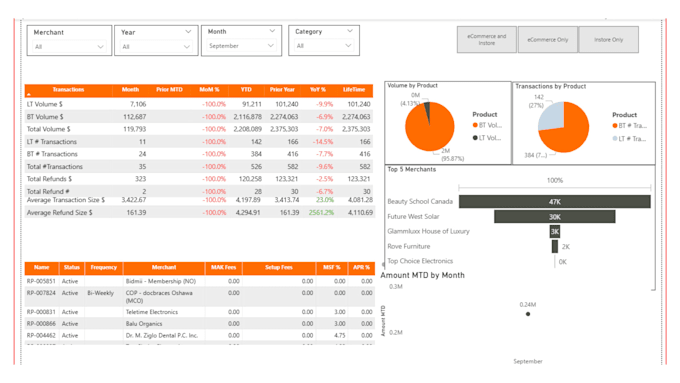This screenshot has width=680, height=383.
Task: Click the RP-005851 name cell
Action: pos(41,281)
